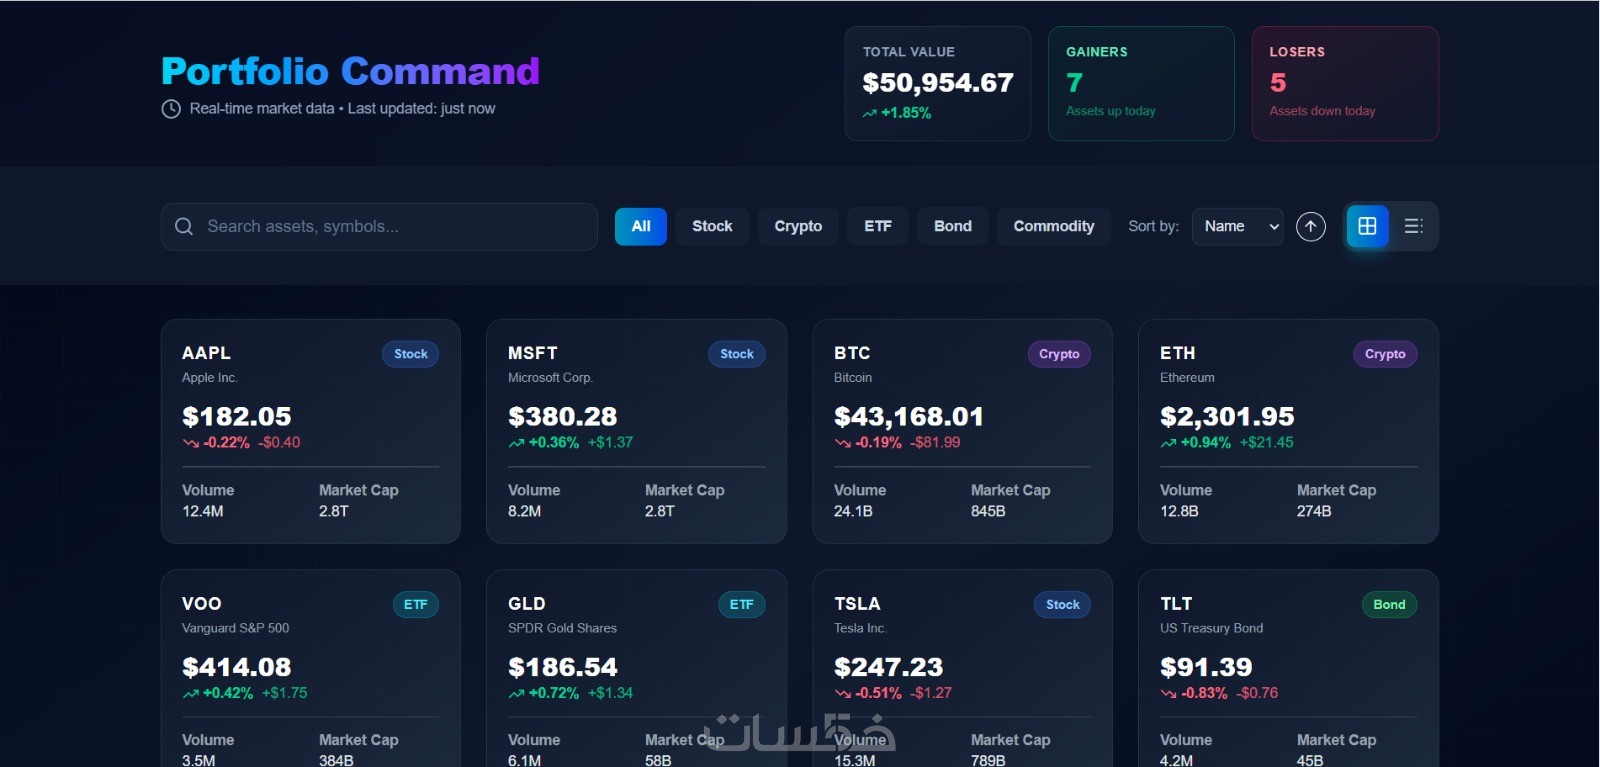The width and height of the screenshot is (1600, 767).
Task: Click the TSLA ticker symbol
Action: tap(857, 604)
